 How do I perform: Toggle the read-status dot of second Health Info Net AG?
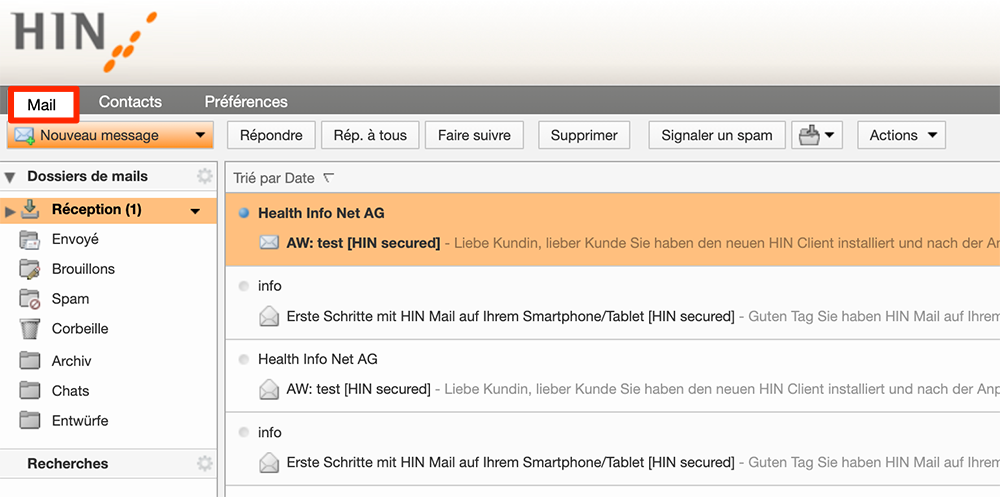(243, 360)
